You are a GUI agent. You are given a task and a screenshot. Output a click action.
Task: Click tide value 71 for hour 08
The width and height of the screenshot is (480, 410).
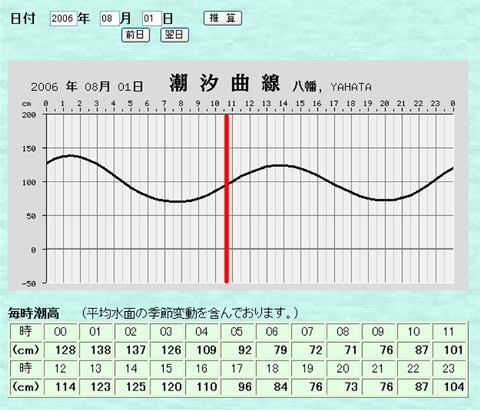(x=343, y=350)
